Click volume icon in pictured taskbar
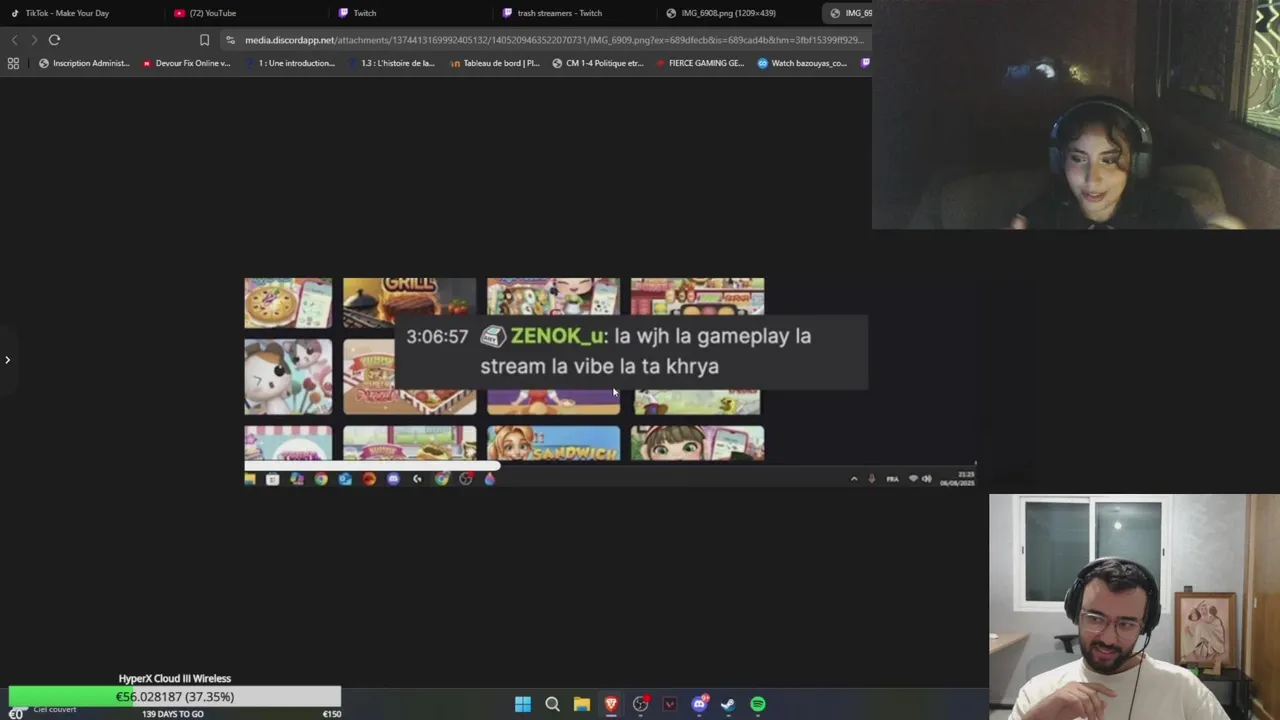 (x=927, y=479)
